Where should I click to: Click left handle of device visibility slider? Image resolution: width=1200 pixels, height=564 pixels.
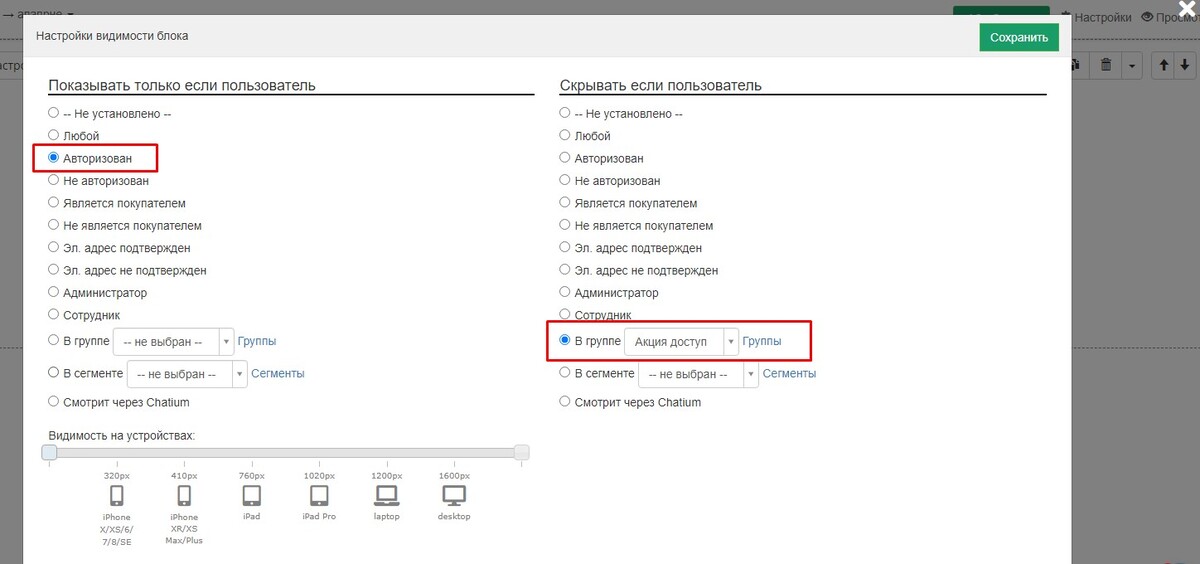49,453
